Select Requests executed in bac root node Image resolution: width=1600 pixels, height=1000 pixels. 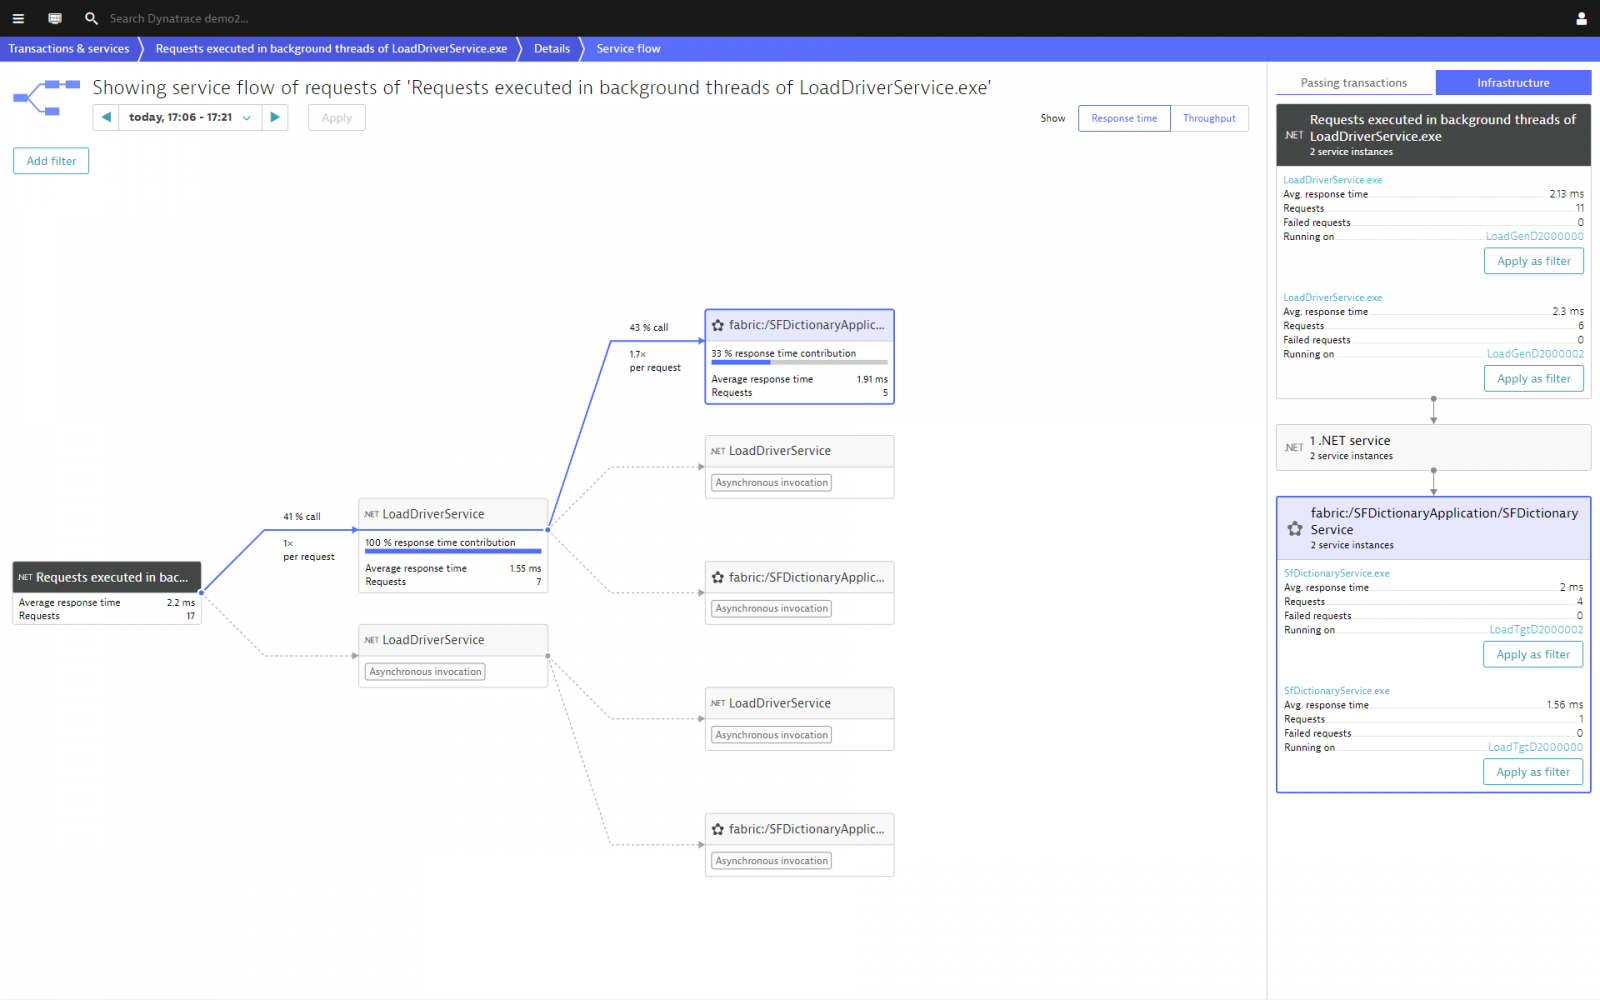pos(107,593)
